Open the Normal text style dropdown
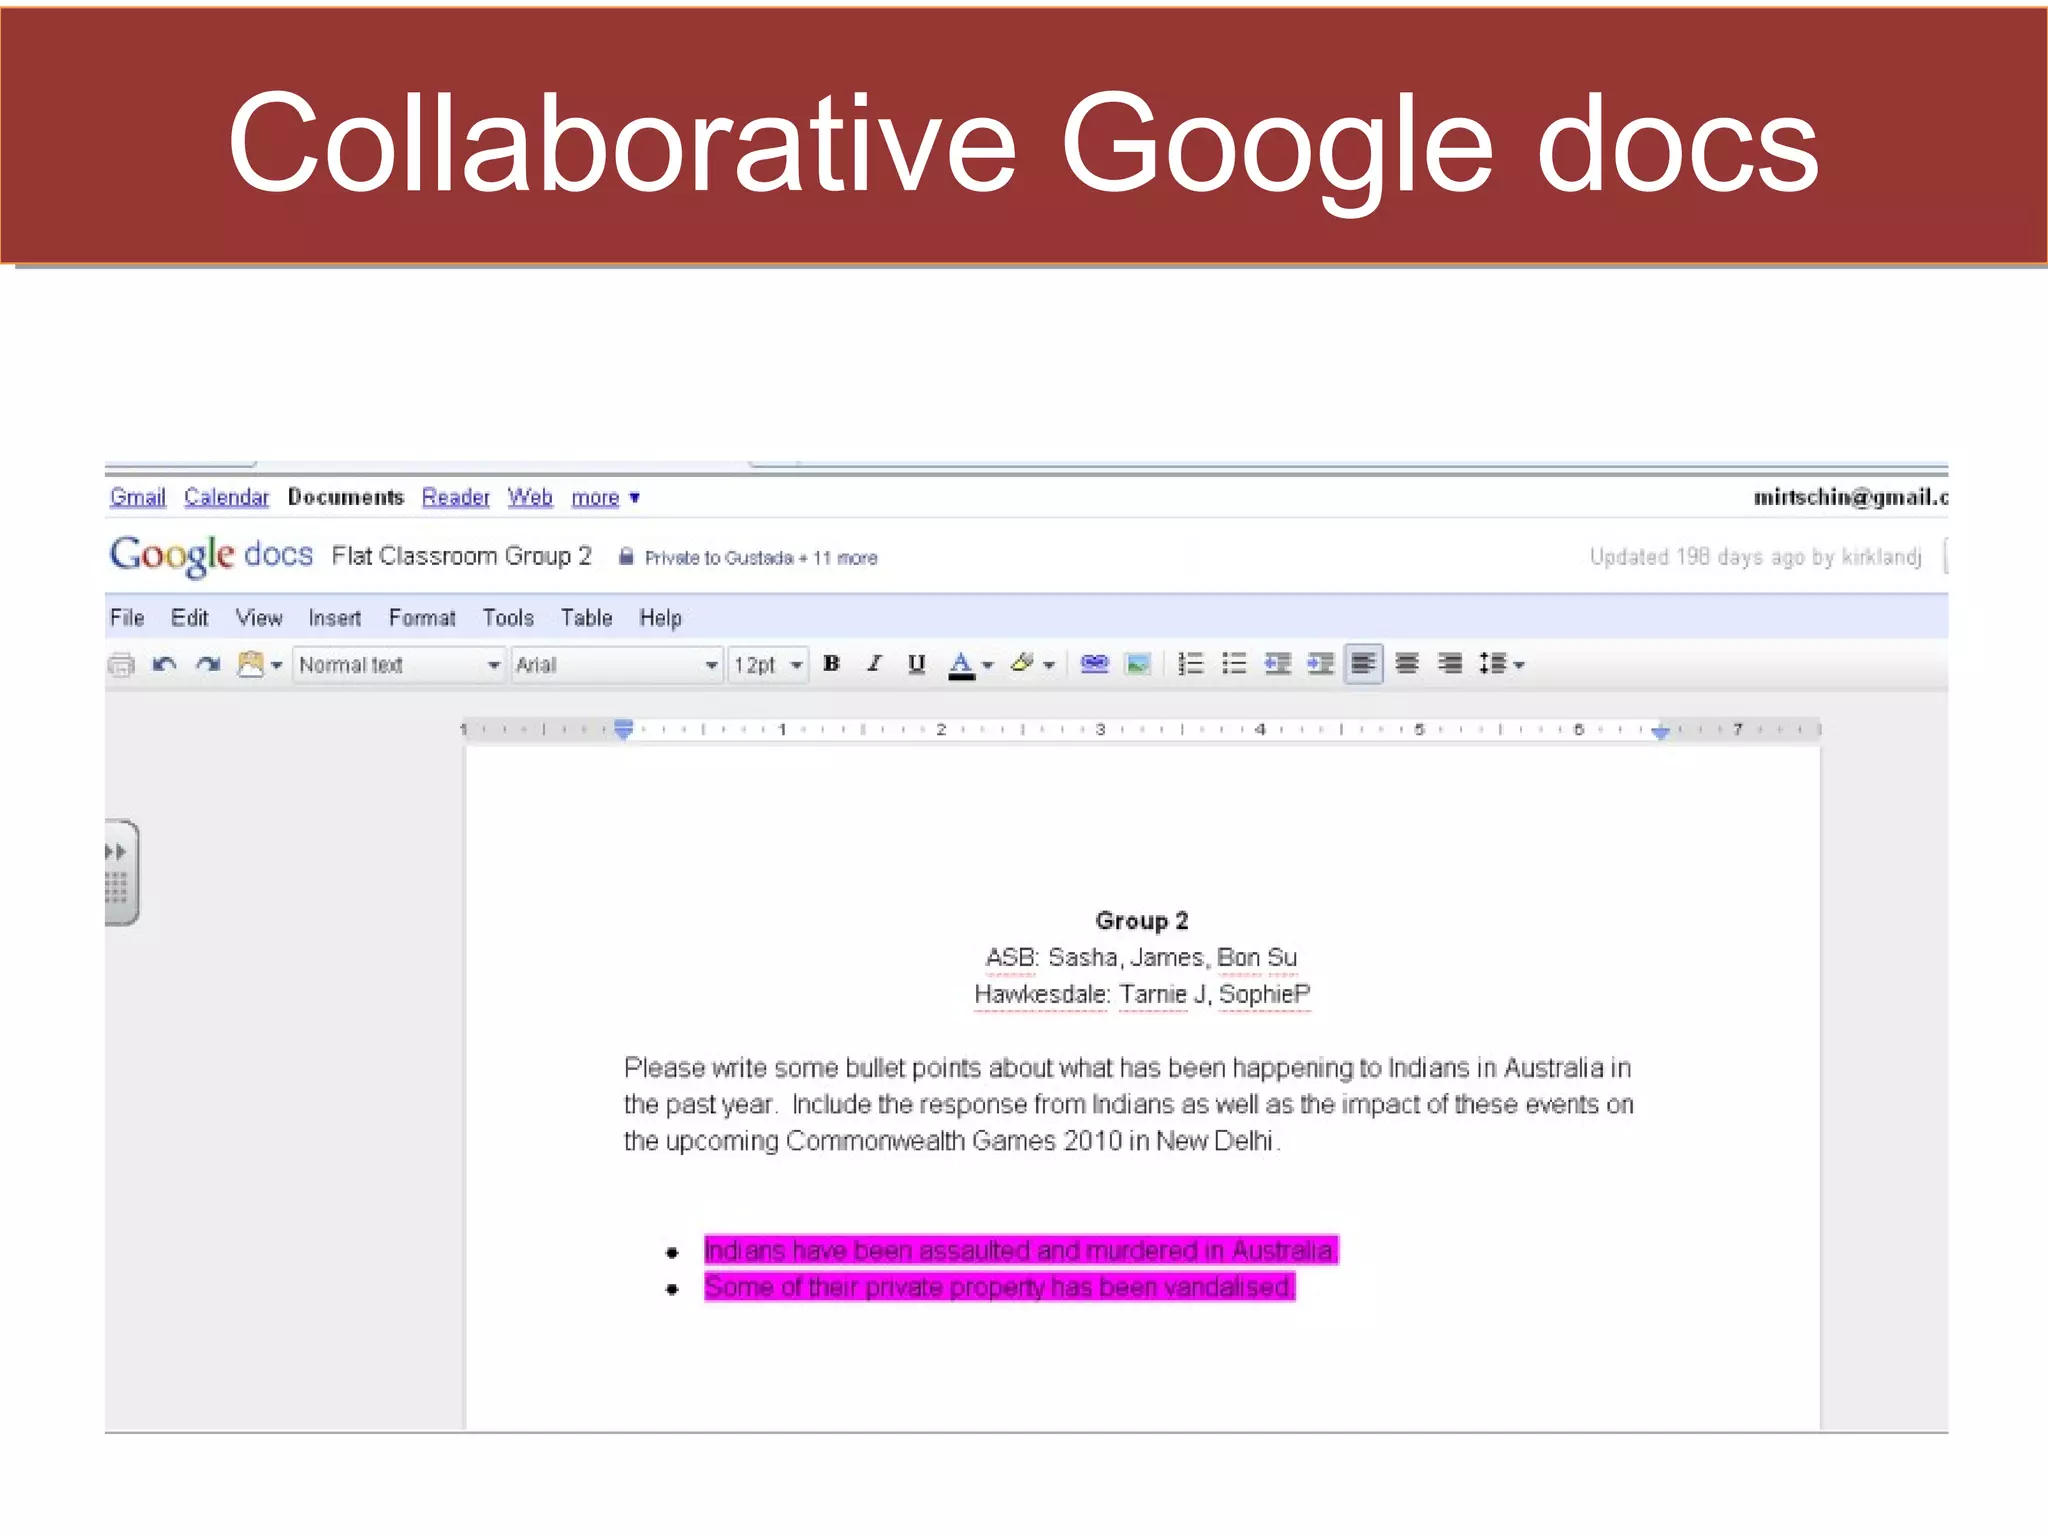The image size is (2048, 1536). (398, 665)
